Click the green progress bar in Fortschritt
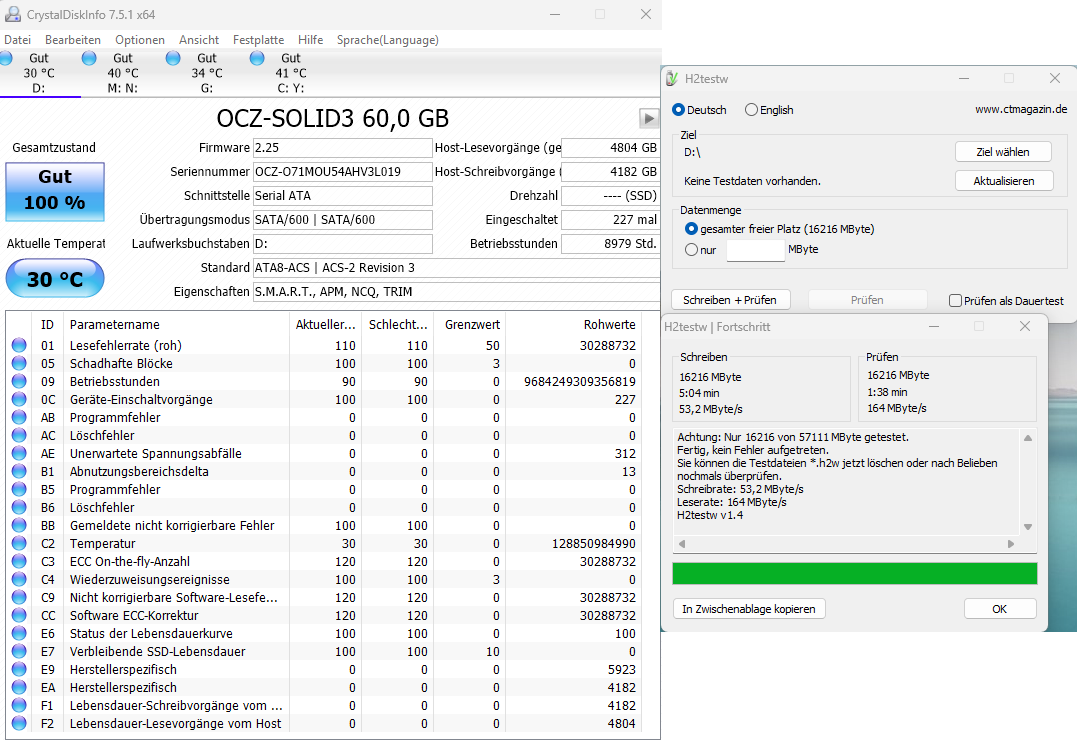 tap(855, 573)
